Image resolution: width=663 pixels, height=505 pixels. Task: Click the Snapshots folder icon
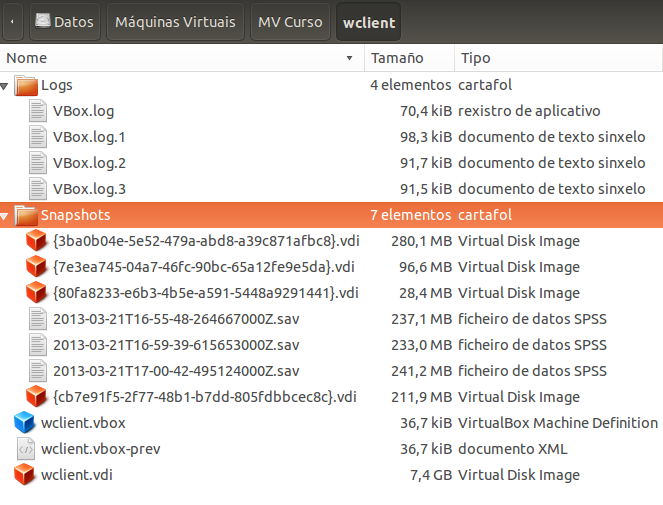pyautogui.click(x=26, y=215)
